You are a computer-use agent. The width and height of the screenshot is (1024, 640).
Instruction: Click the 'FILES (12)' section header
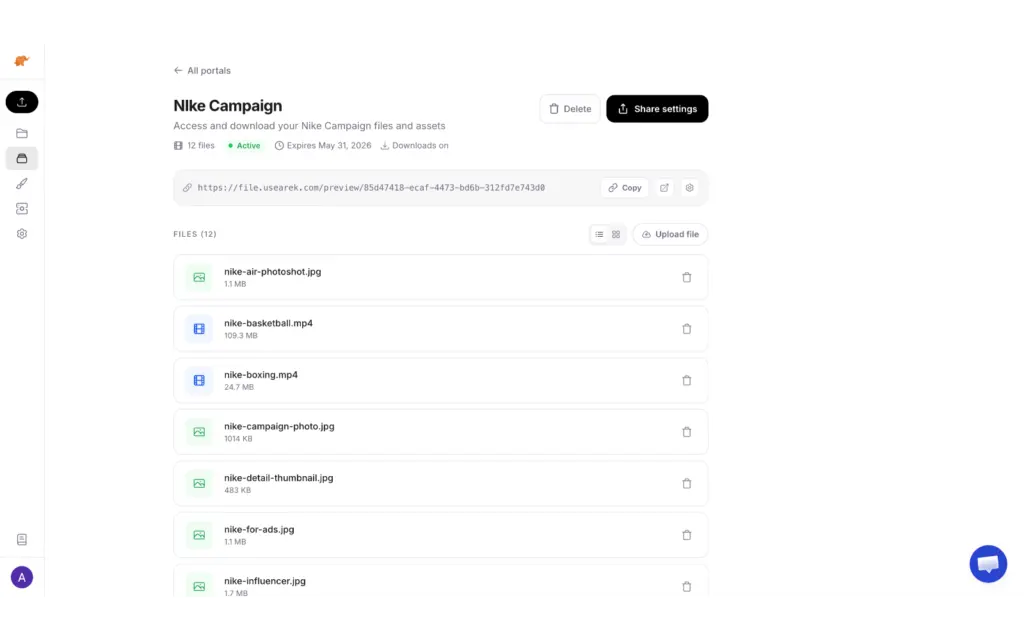click(x=195, y=234)
